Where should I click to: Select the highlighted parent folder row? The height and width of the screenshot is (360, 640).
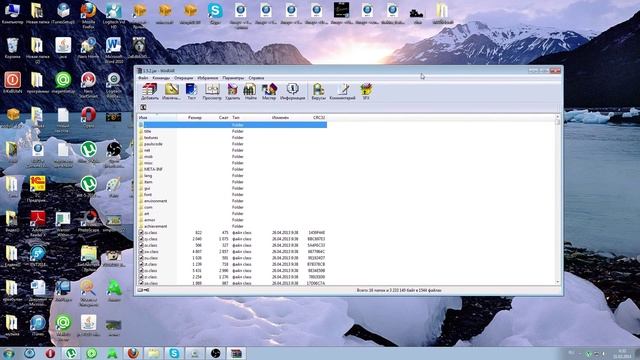(x=232, y=125)
